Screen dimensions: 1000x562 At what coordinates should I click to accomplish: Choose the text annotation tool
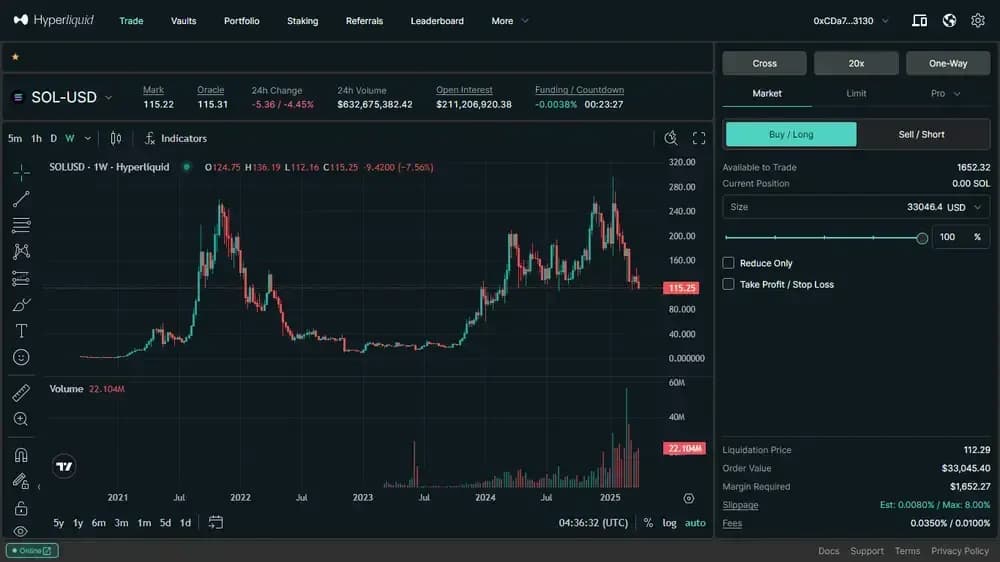pos(21,331)
